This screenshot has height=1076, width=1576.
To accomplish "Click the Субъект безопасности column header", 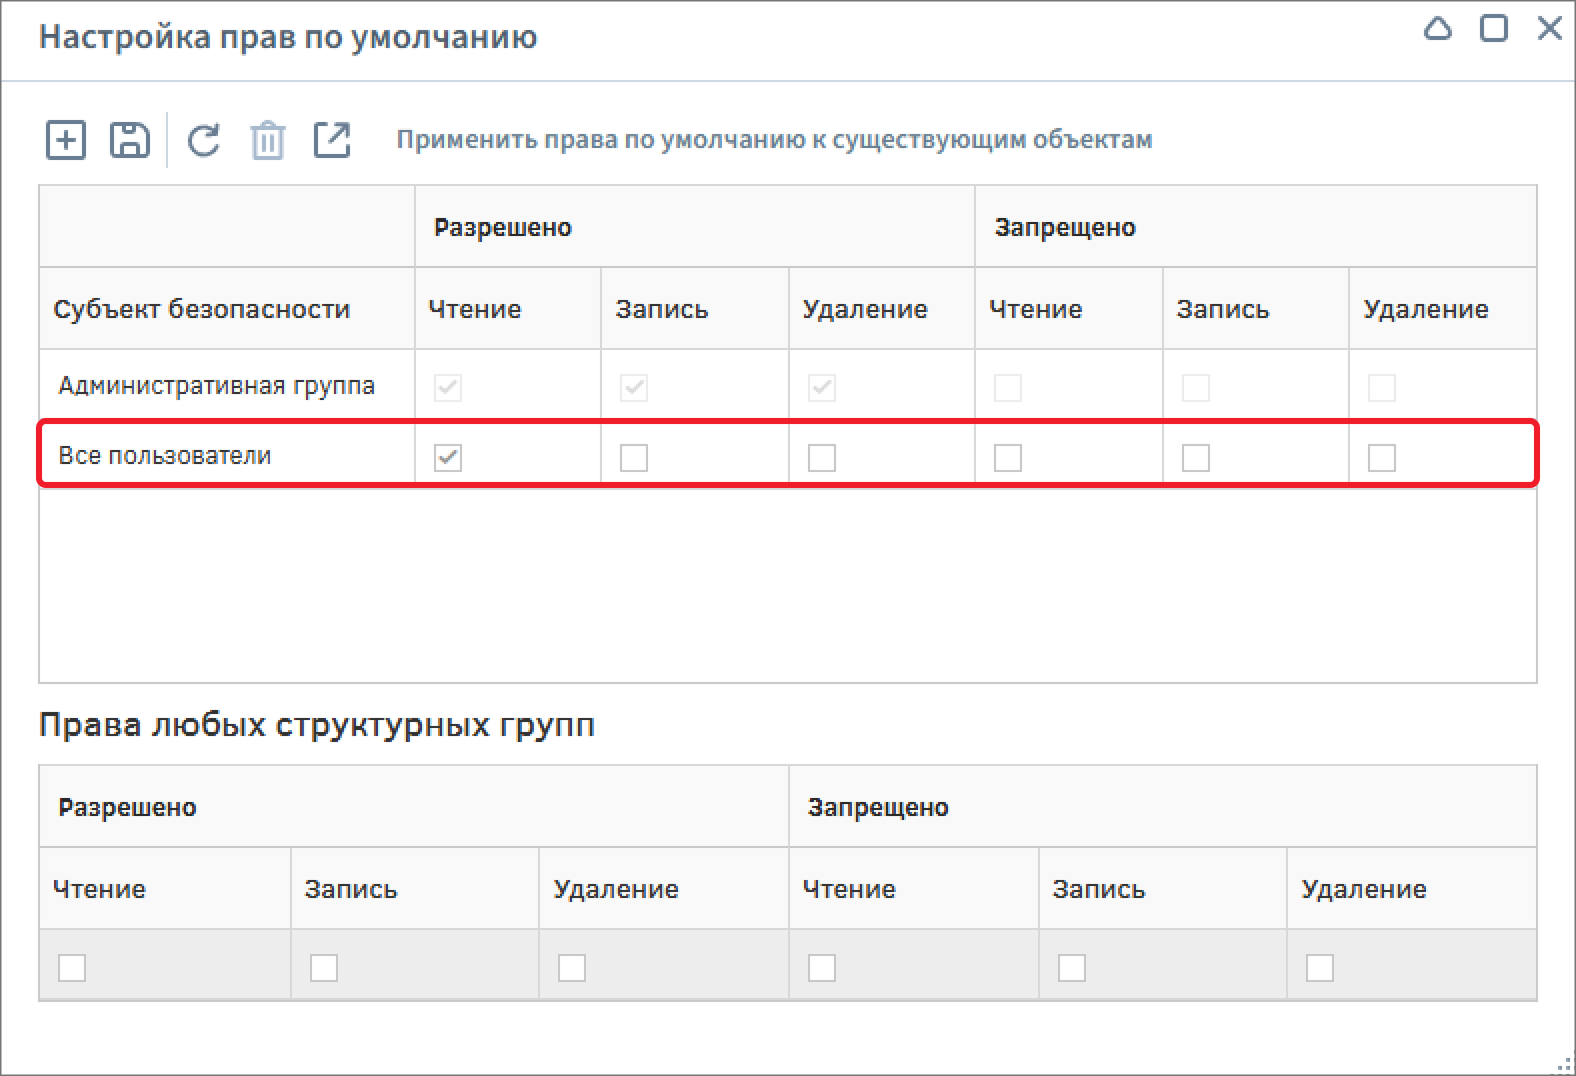I will point(202,309).
